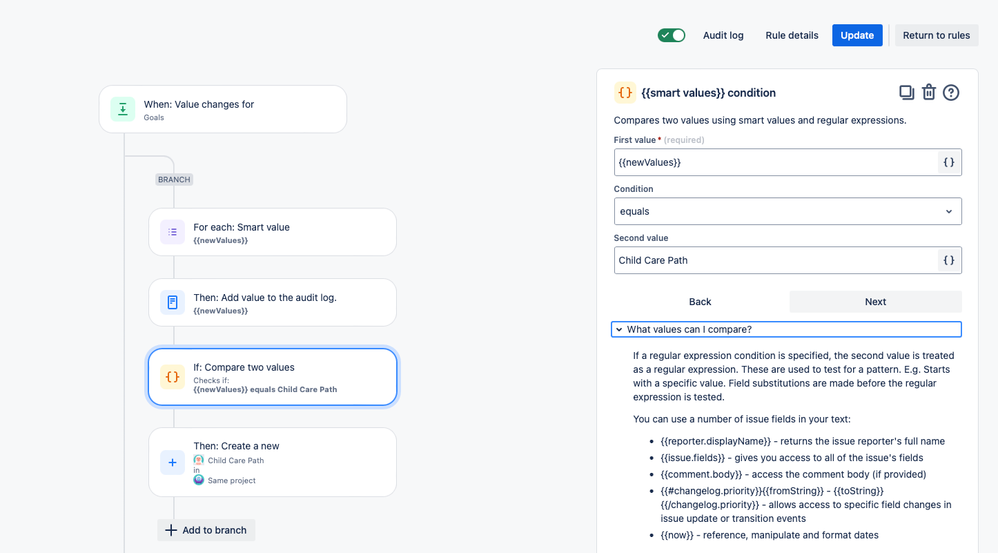Click the Update button

point(857,35)
